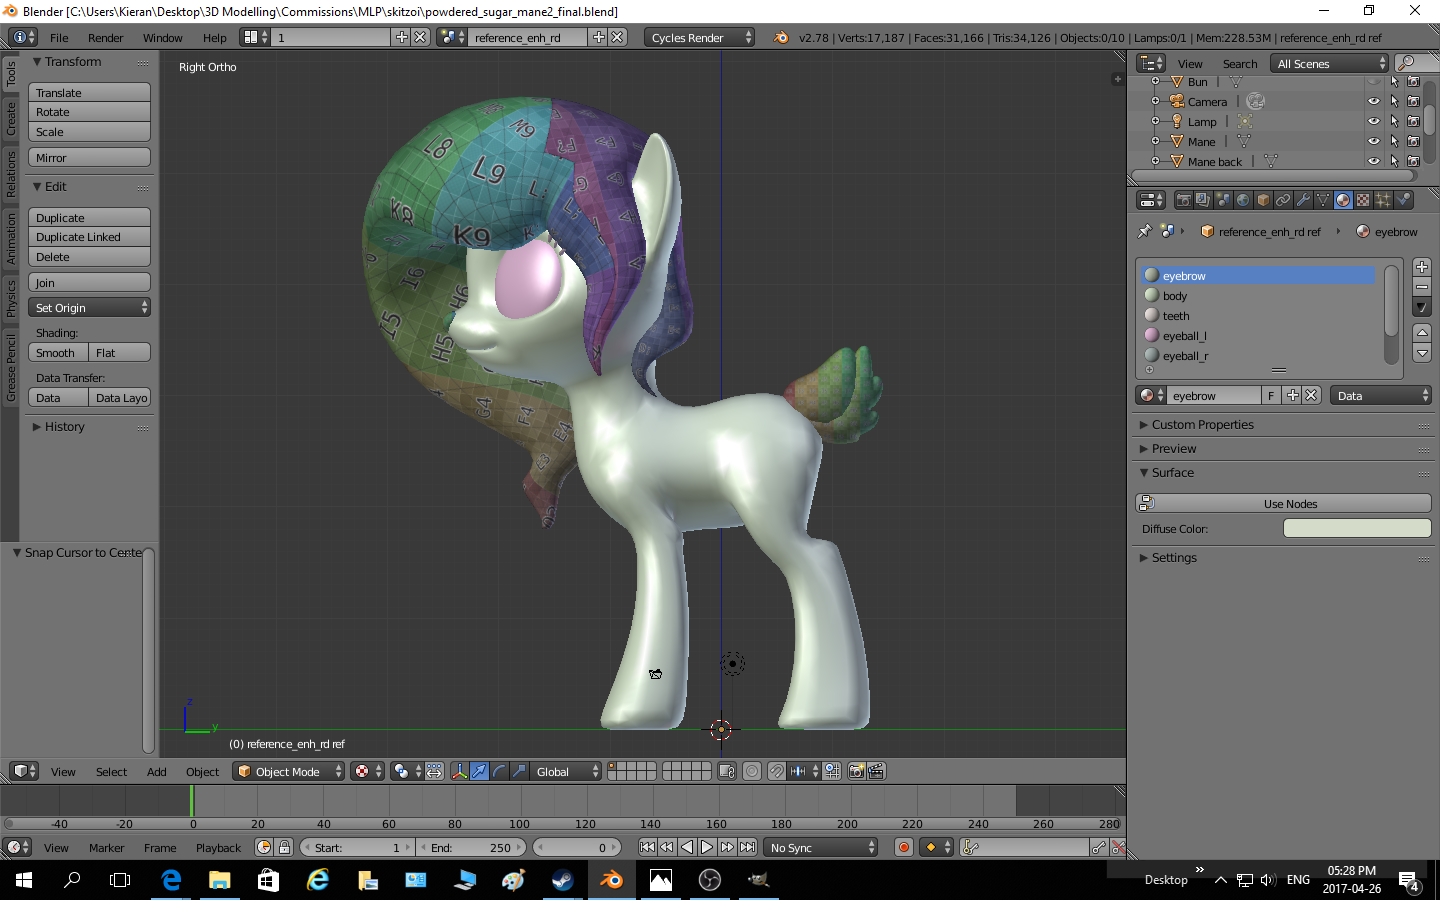Screen dimensions: 1440x900
Task: Toggle visibility eye for Lamp in outliner
Action: pos(1374,121)
